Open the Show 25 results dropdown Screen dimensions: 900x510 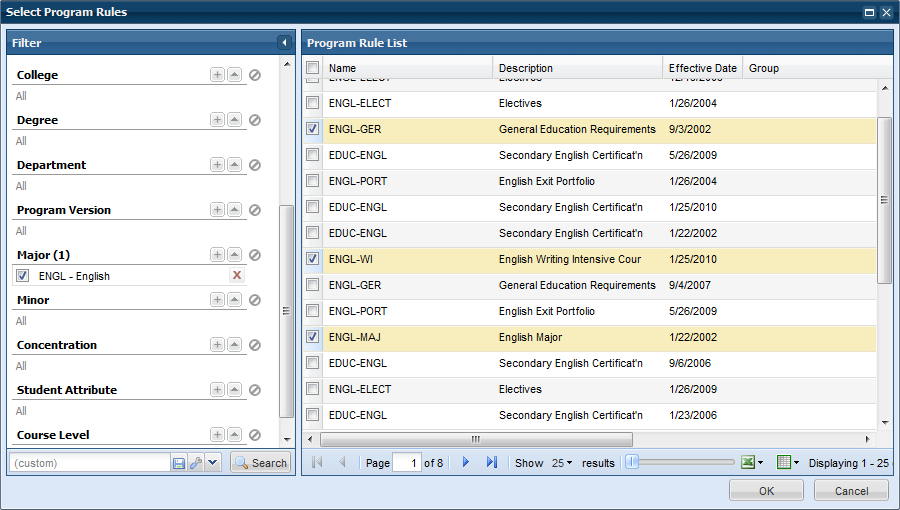(x=561, y=463)
